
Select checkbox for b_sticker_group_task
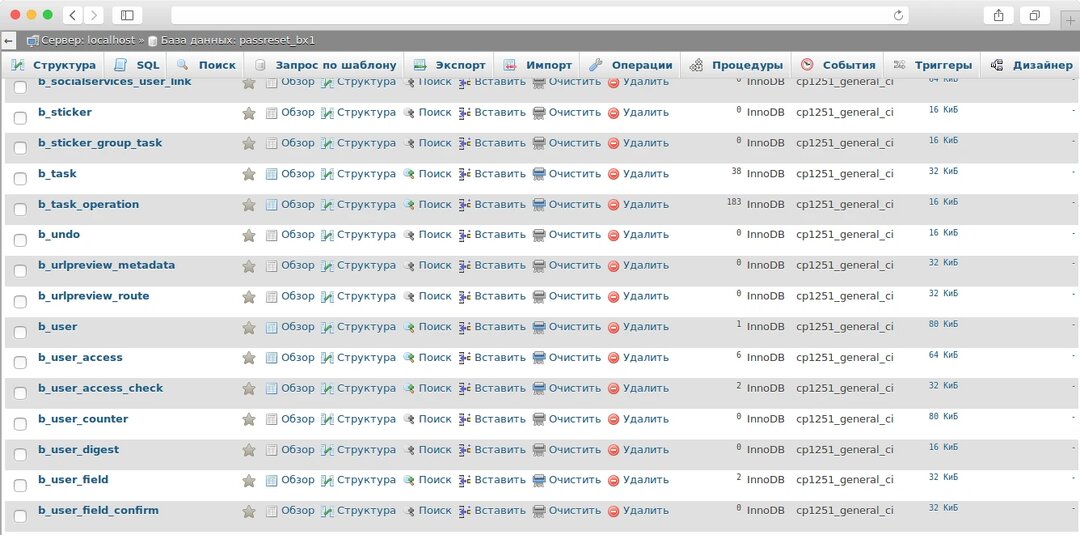21,147
